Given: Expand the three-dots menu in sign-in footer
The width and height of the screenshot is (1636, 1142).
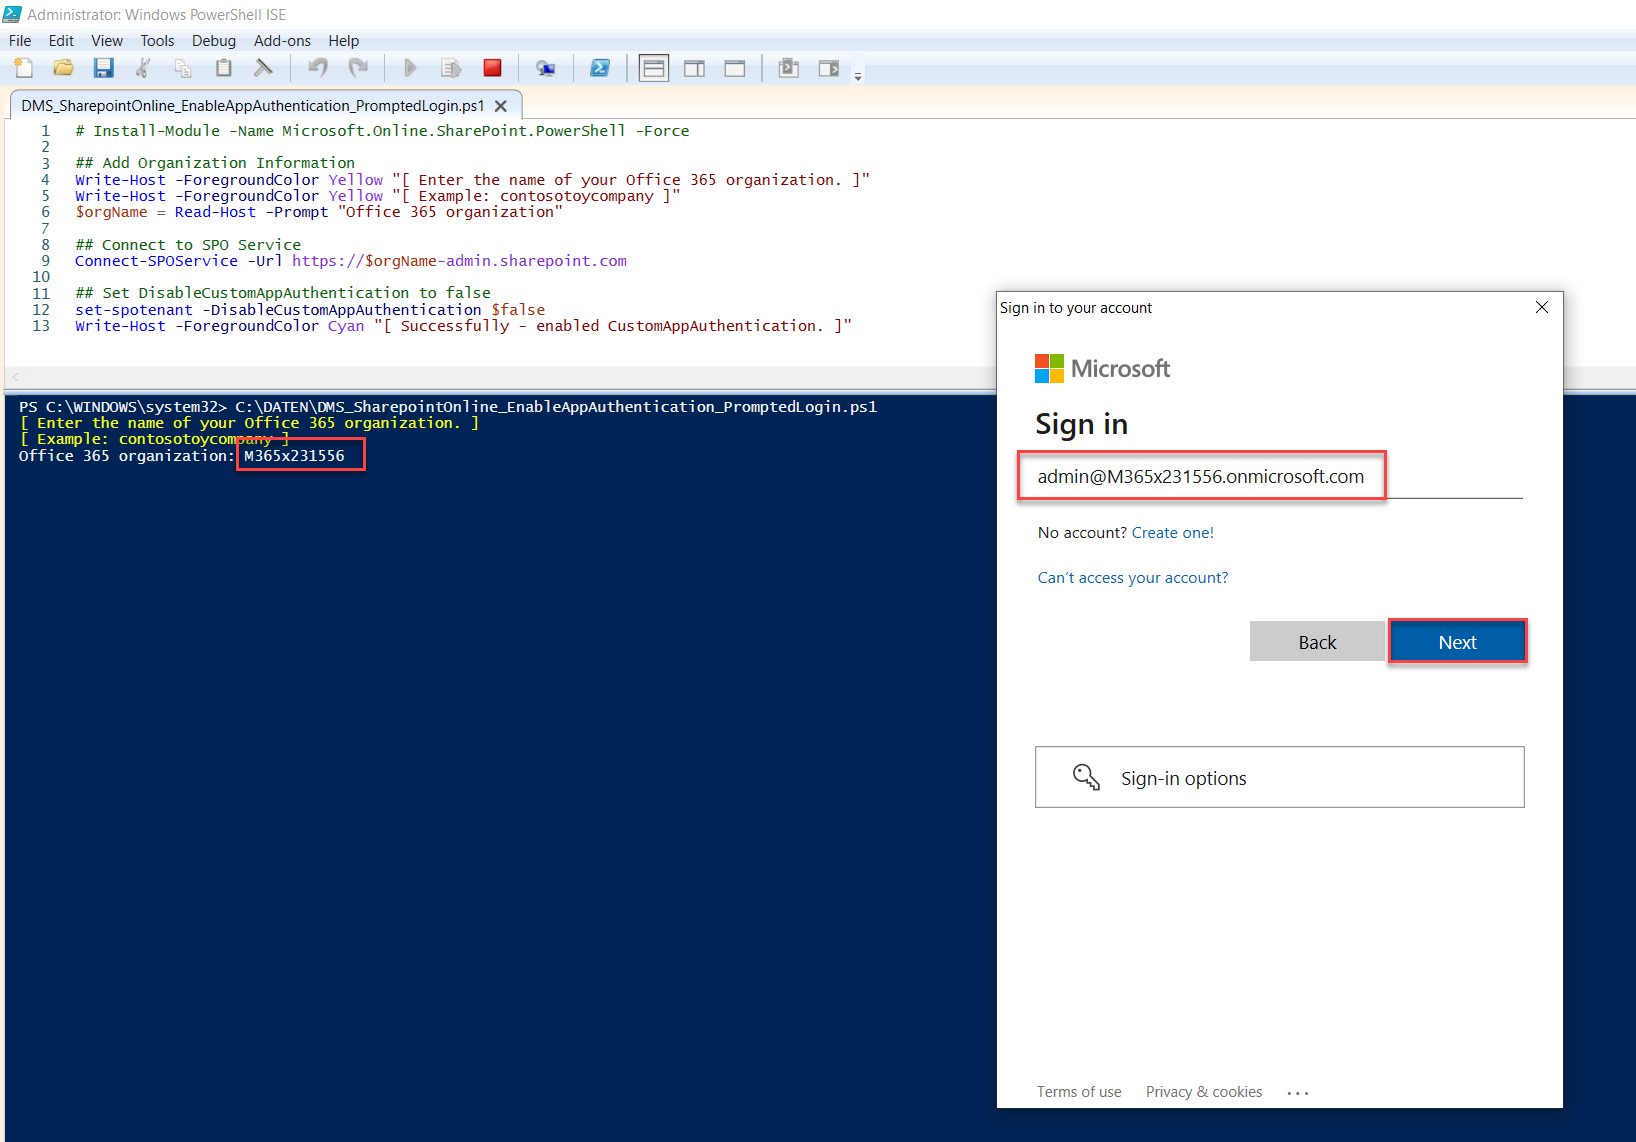Looking at the screenshot, I should [1298, 1093].
